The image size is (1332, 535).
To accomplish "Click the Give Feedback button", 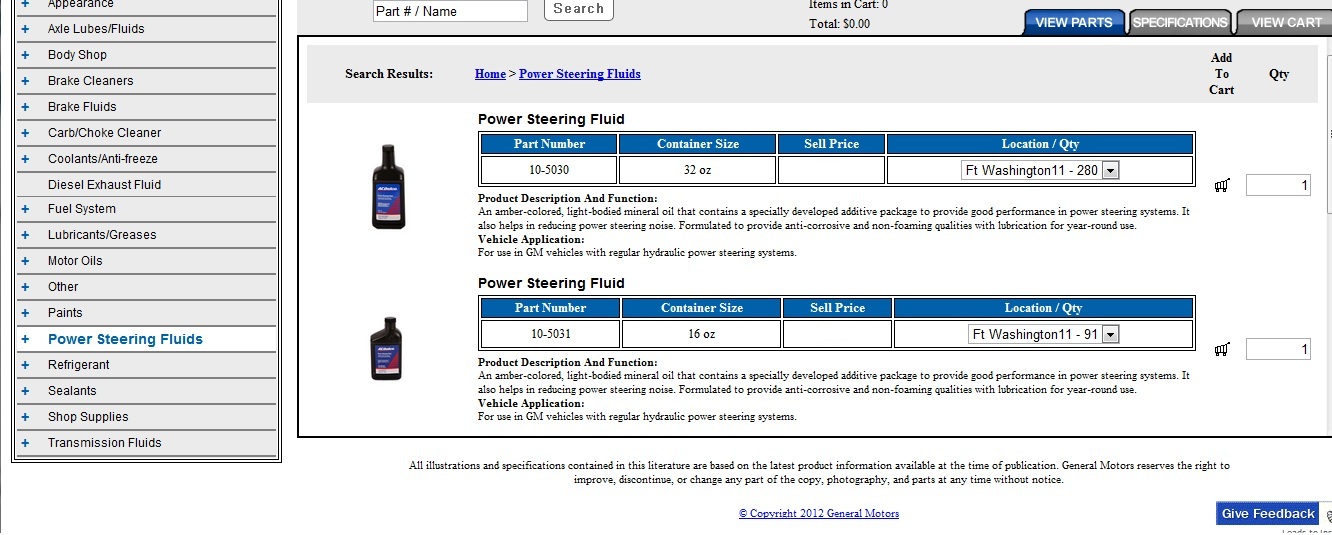I will [x=1267, y=513].
